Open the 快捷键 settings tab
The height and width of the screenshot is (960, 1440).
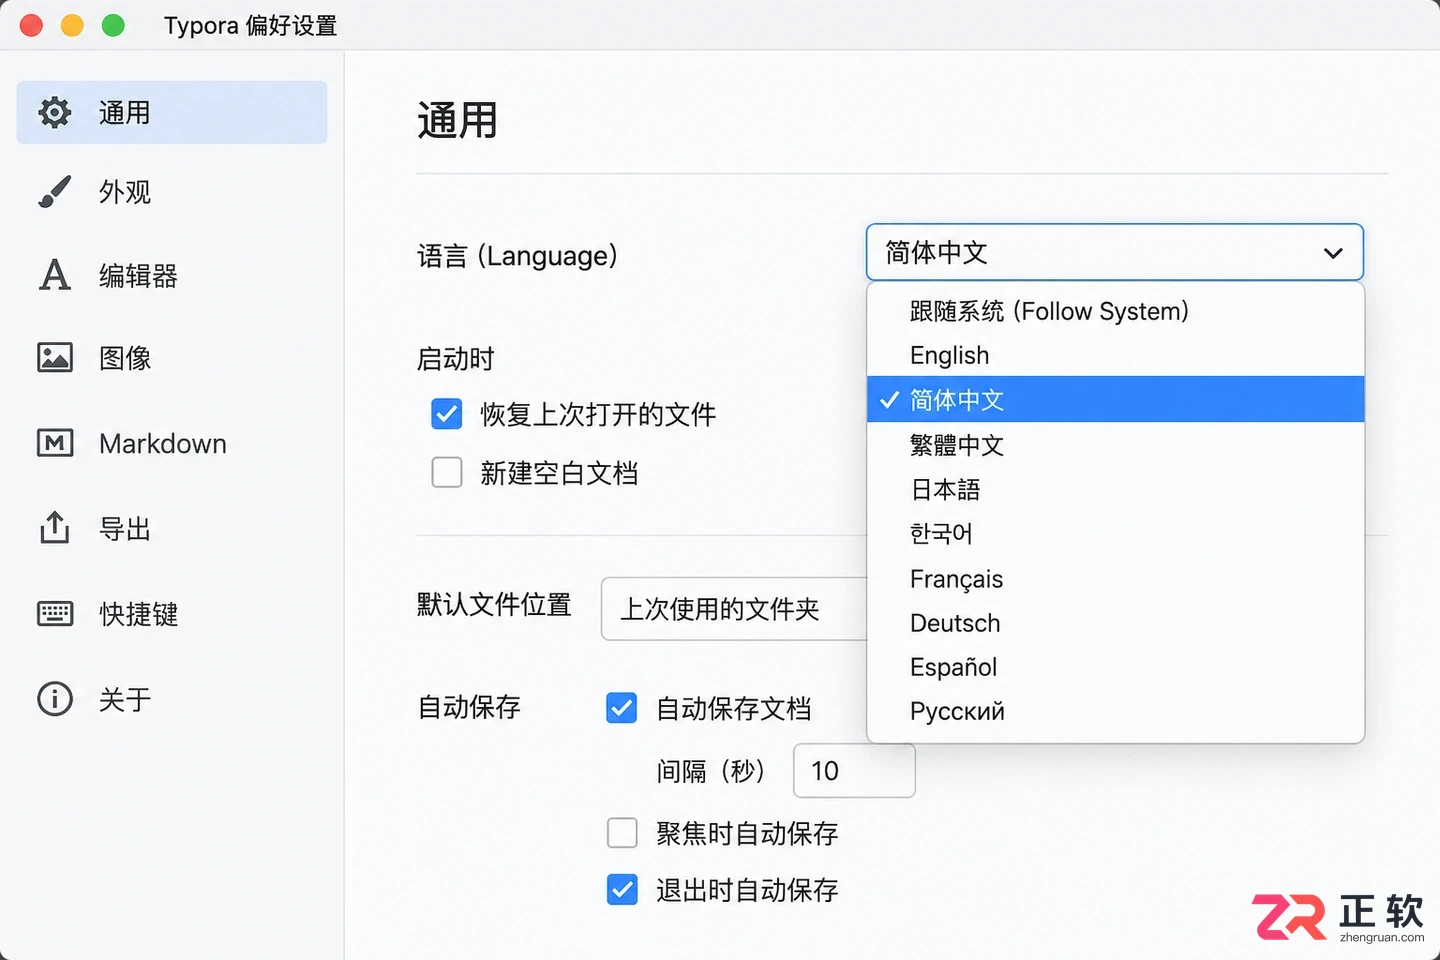point(172,613)
